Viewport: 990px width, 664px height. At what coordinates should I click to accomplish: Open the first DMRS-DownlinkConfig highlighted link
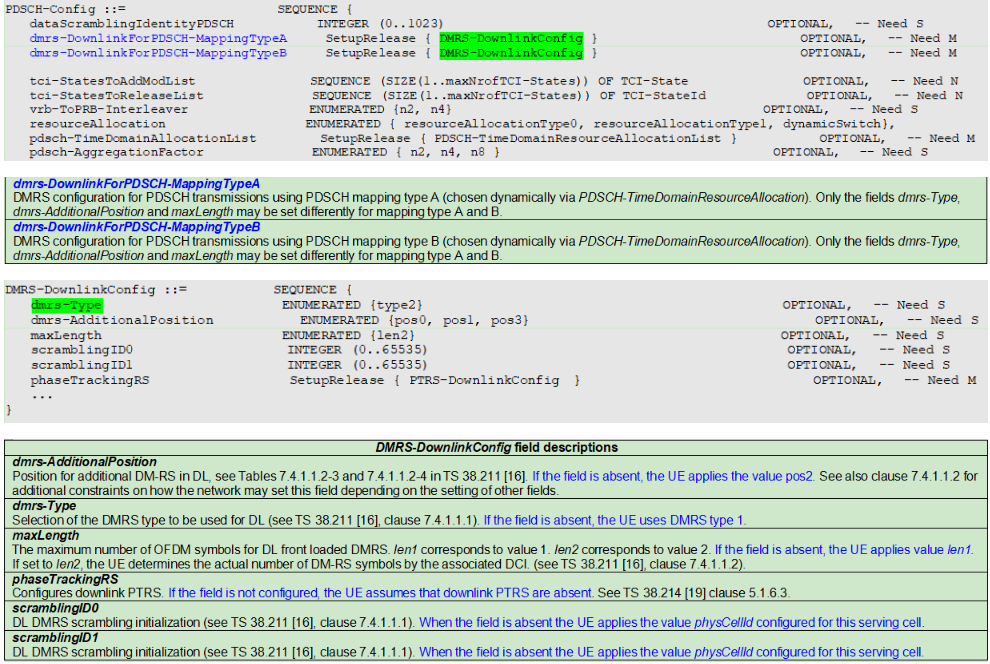(x=510, y=38)
